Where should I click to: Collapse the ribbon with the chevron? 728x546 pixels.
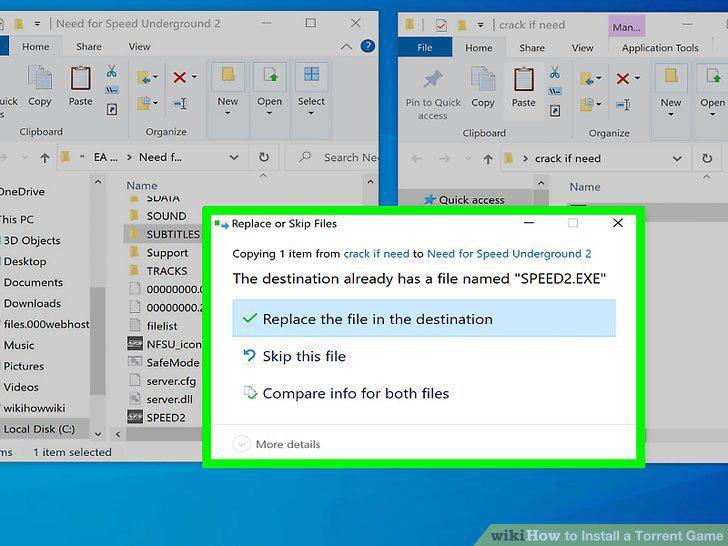(x=346, y=46)
